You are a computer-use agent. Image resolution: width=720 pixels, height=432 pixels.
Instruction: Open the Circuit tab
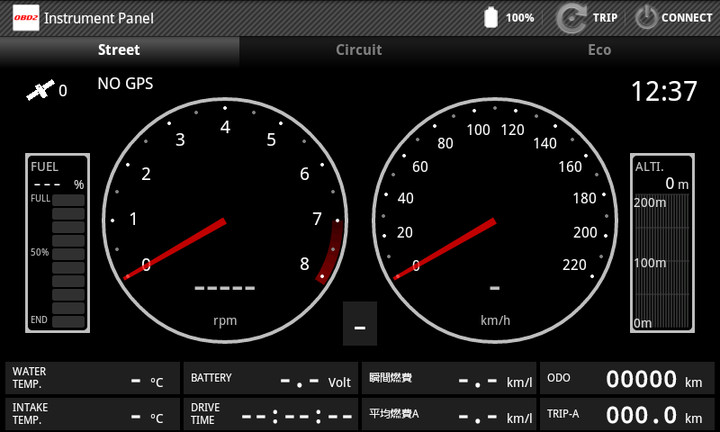pos(359,50)
